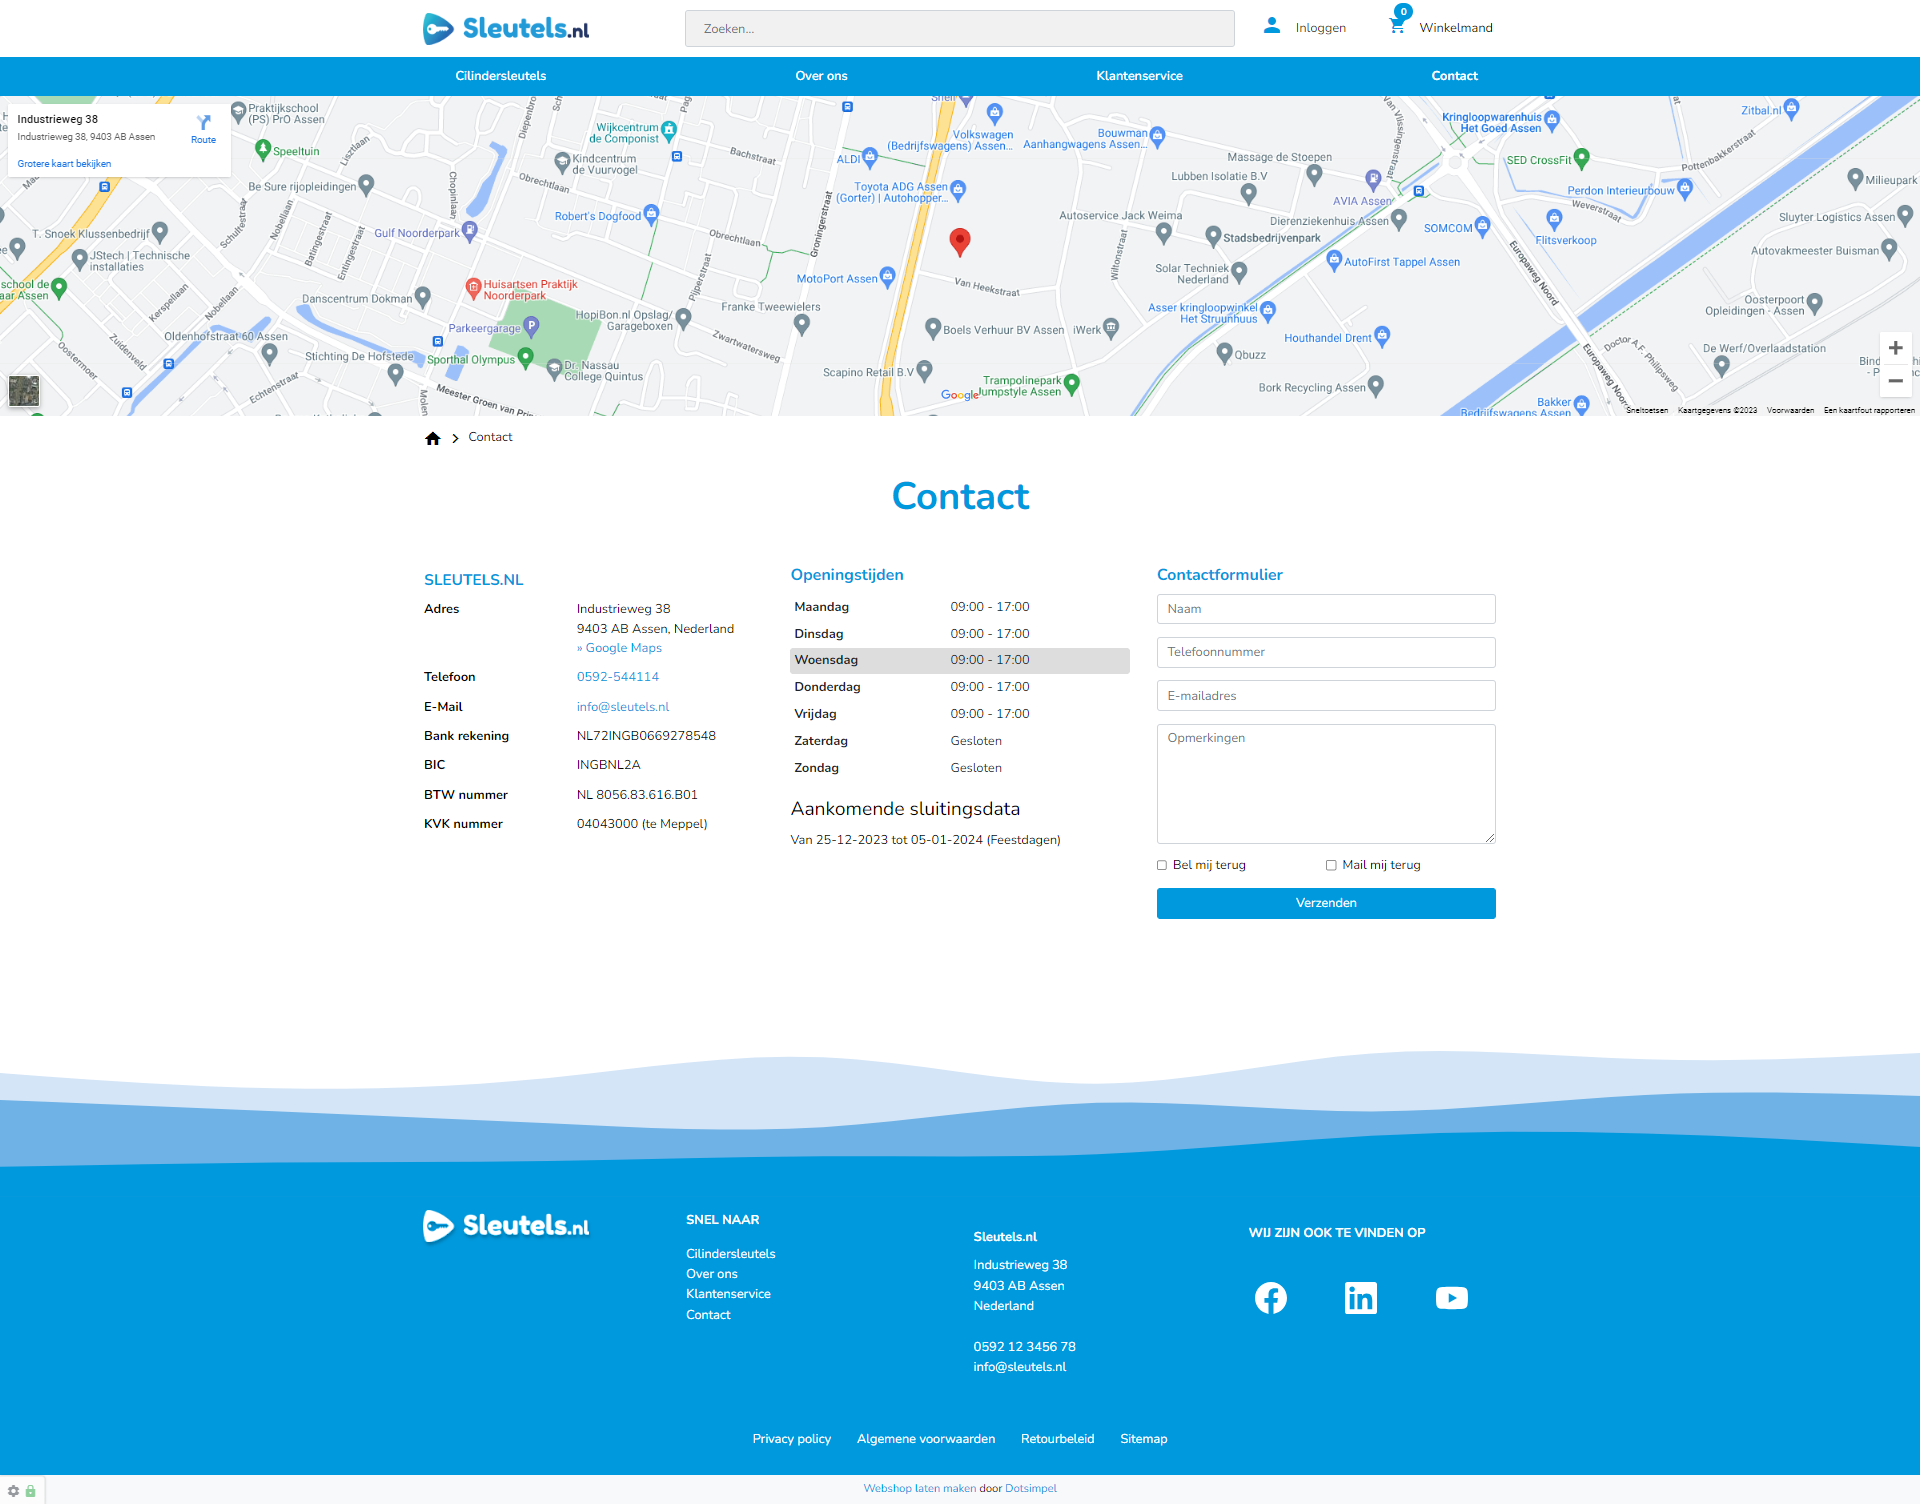
Task: Open the Google Maps address link
Action: click(619, 648)
